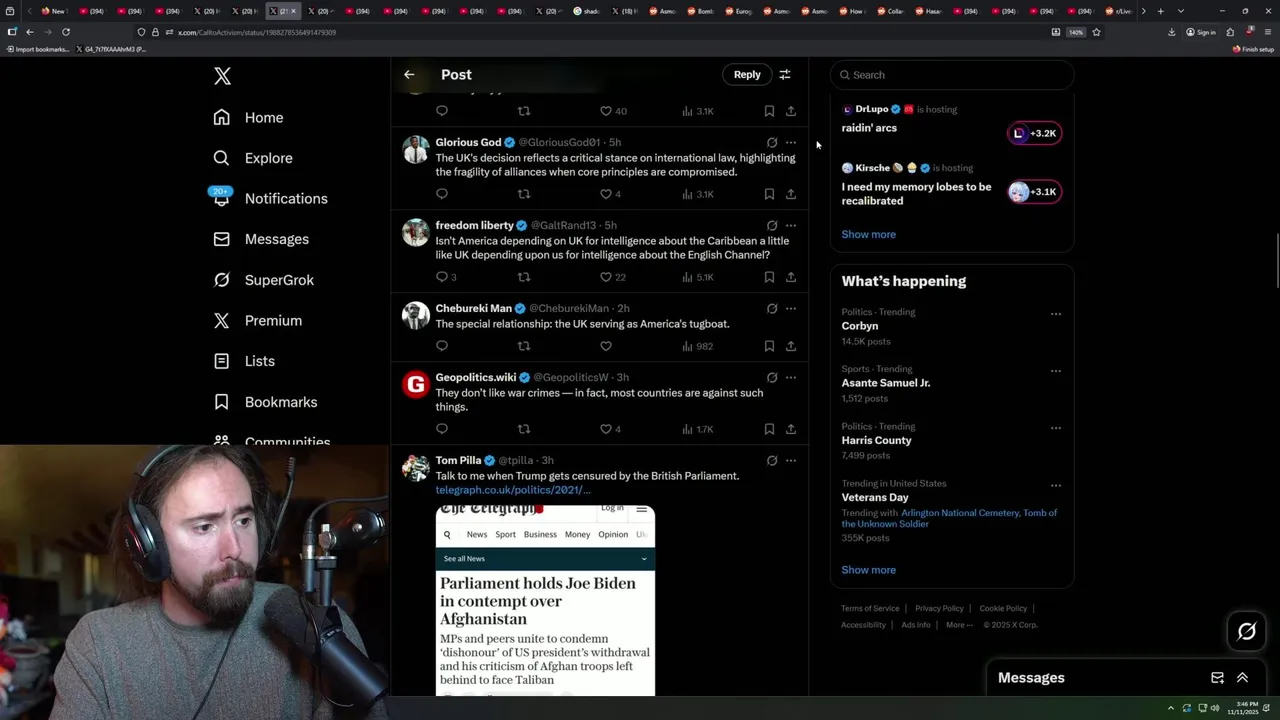
Task: Click Show more under live hosting list
Action: click(x=868, y=234)
